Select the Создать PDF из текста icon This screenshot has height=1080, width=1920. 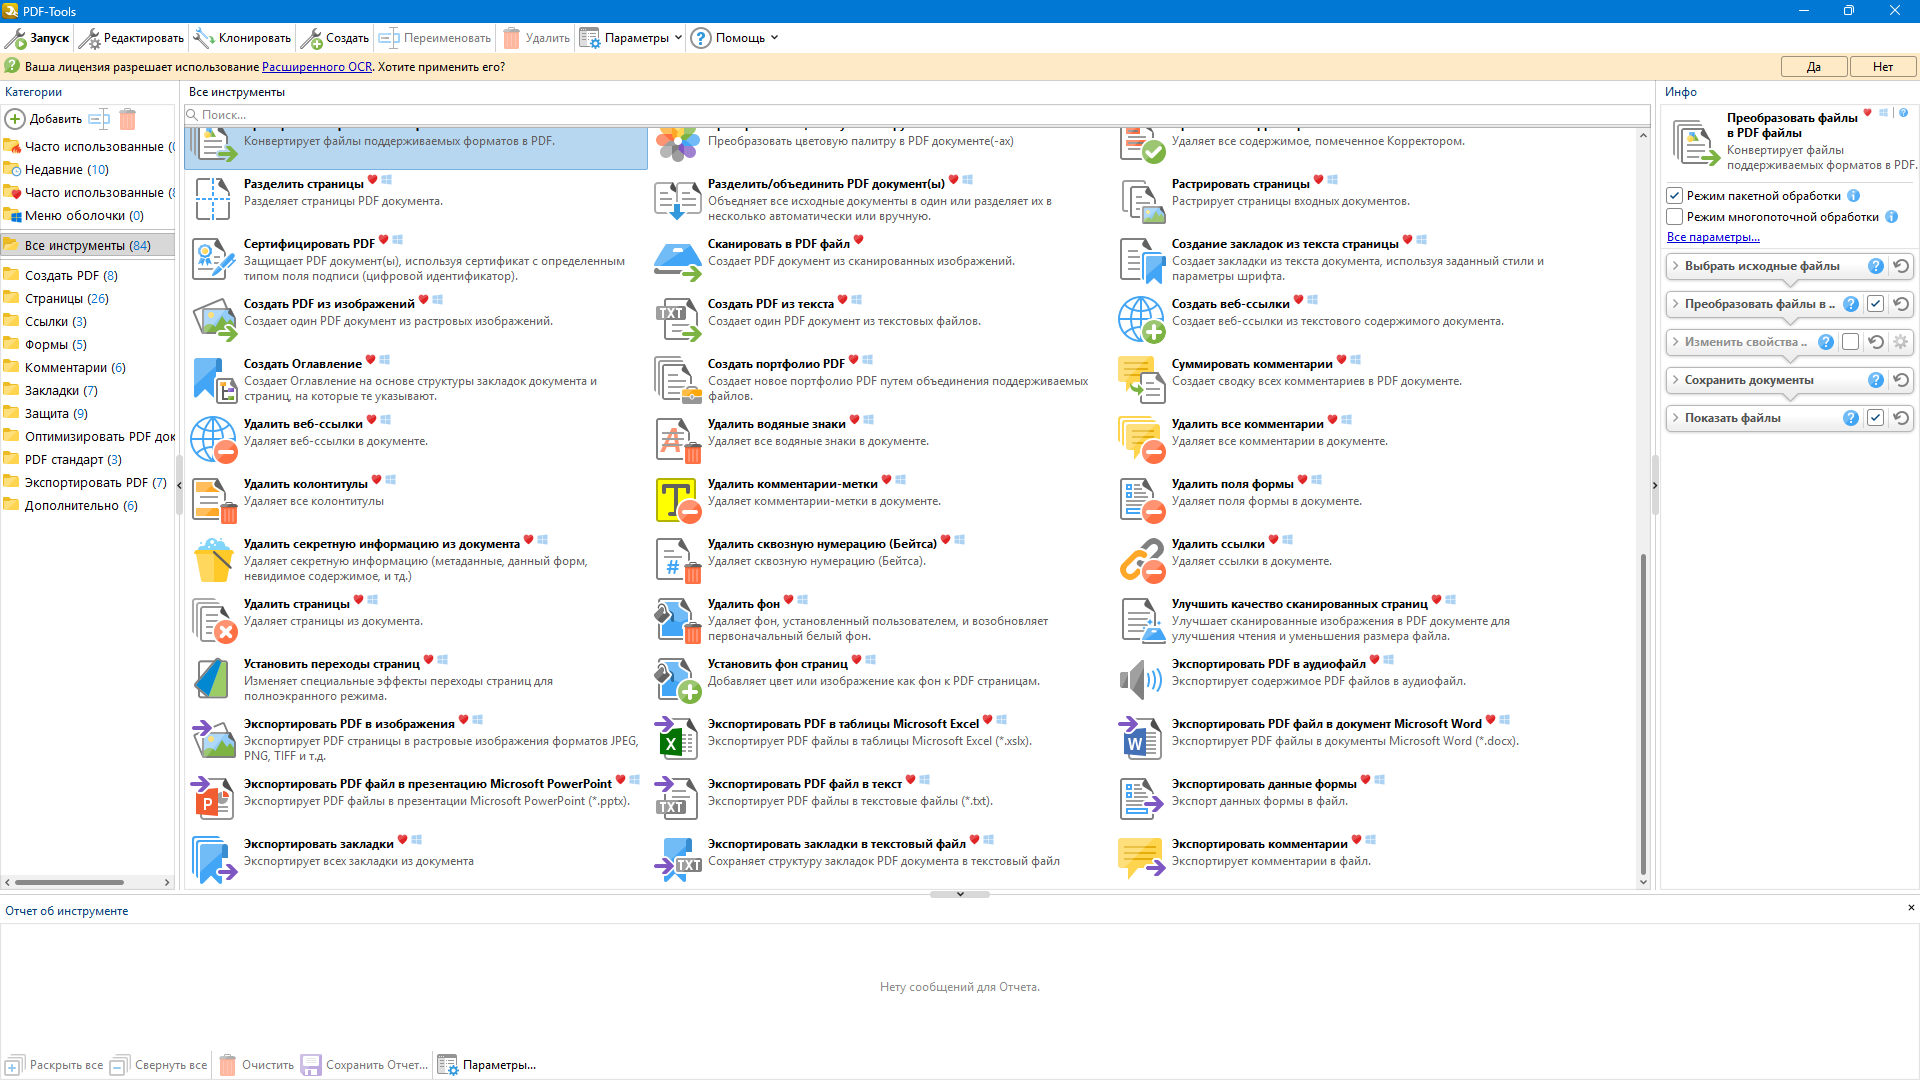677,318
